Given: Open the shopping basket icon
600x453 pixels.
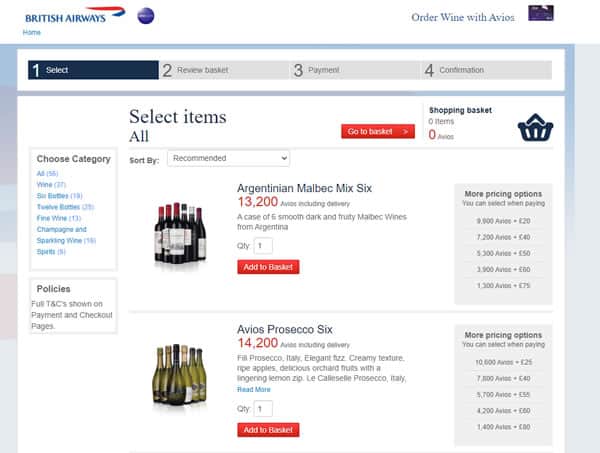Looking at the screenshot, I should pyautogui.click(x=535, y=127).
